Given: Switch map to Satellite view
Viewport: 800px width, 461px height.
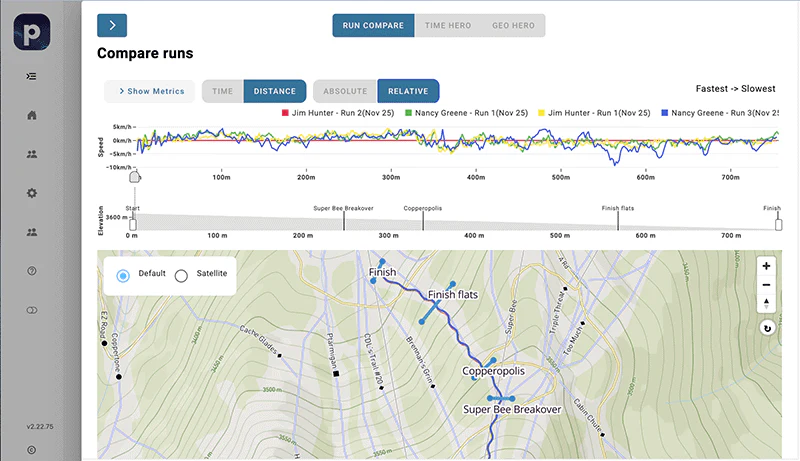Looking at the screenshot, I should pyautogui.click(x=181, y=274).
